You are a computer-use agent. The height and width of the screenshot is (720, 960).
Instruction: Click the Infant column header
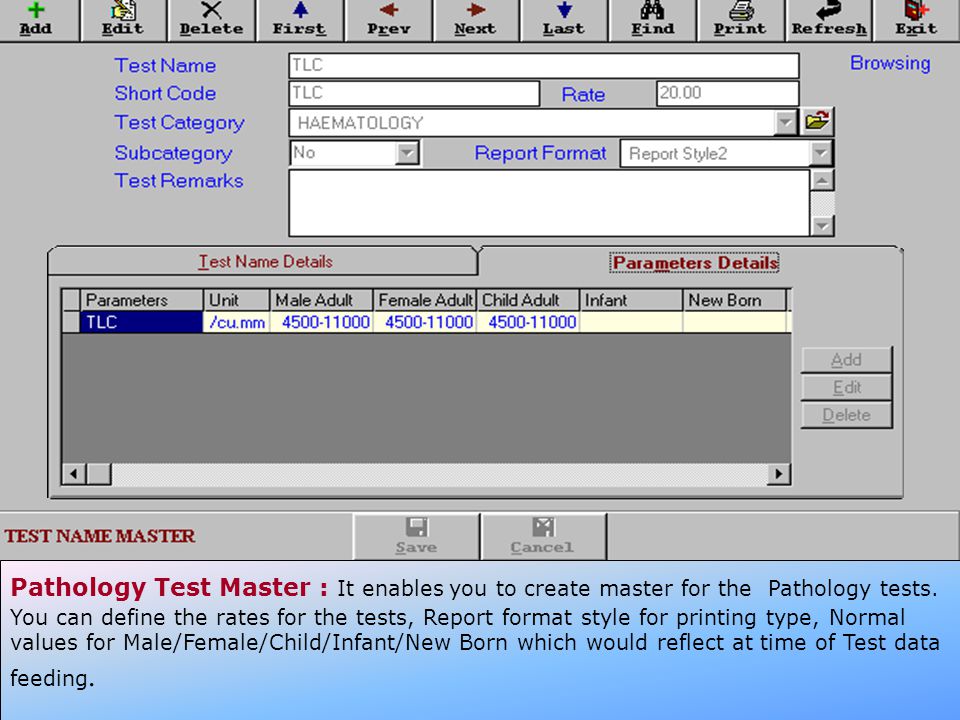click(631, 300)
